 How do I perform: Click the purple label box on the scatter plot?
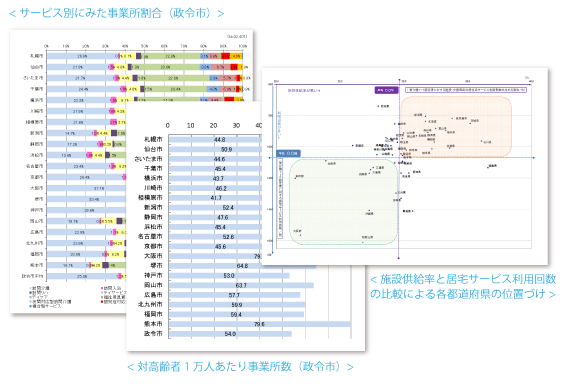(x=387, y=90)
